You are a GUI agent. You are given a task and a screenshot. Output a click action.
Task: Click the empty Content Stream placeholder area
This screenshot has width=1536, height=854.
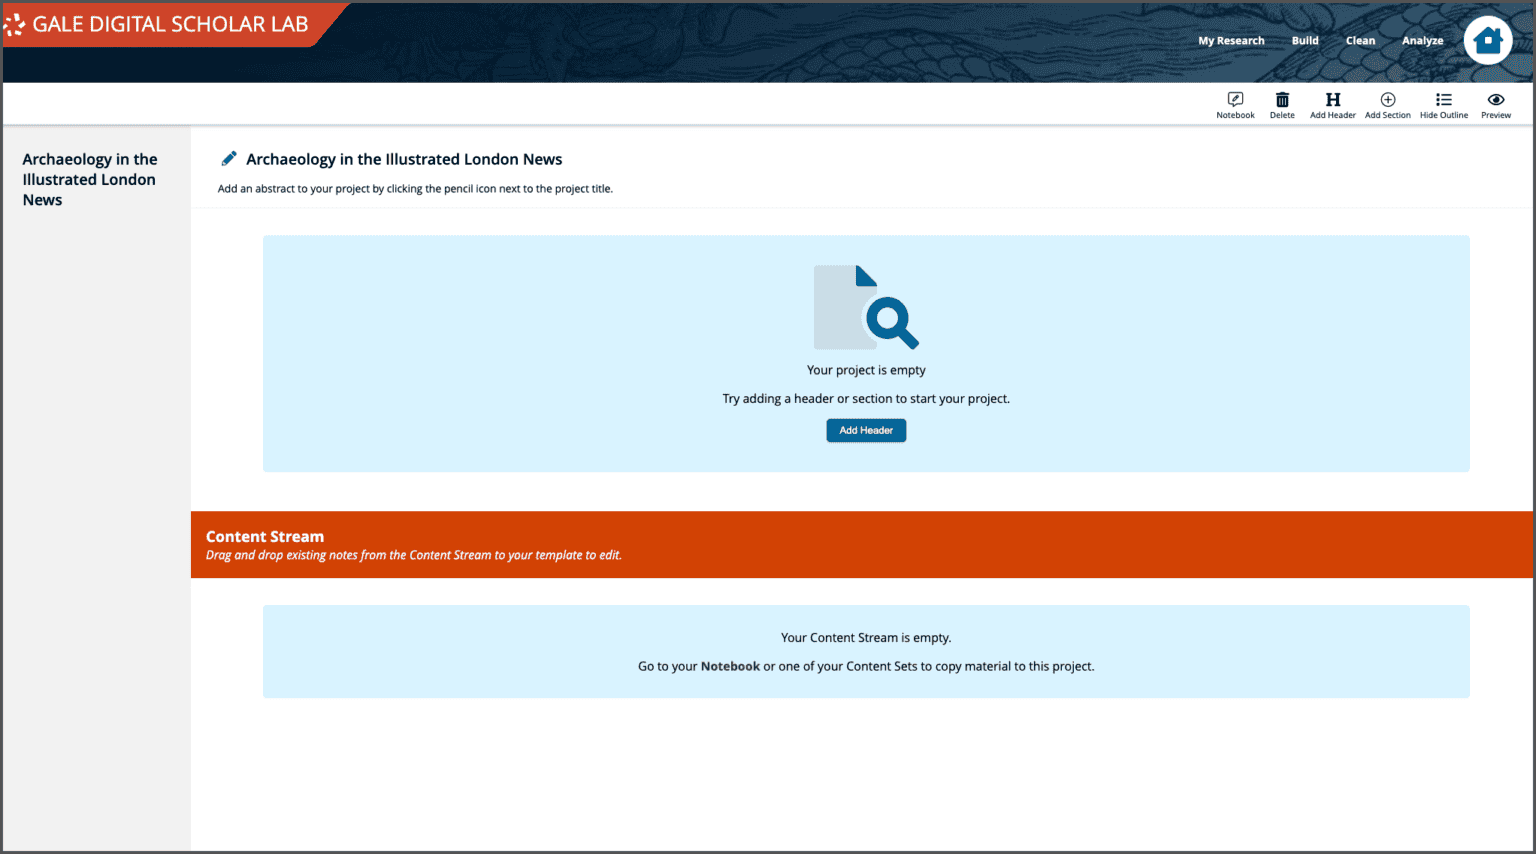[866, 651]
